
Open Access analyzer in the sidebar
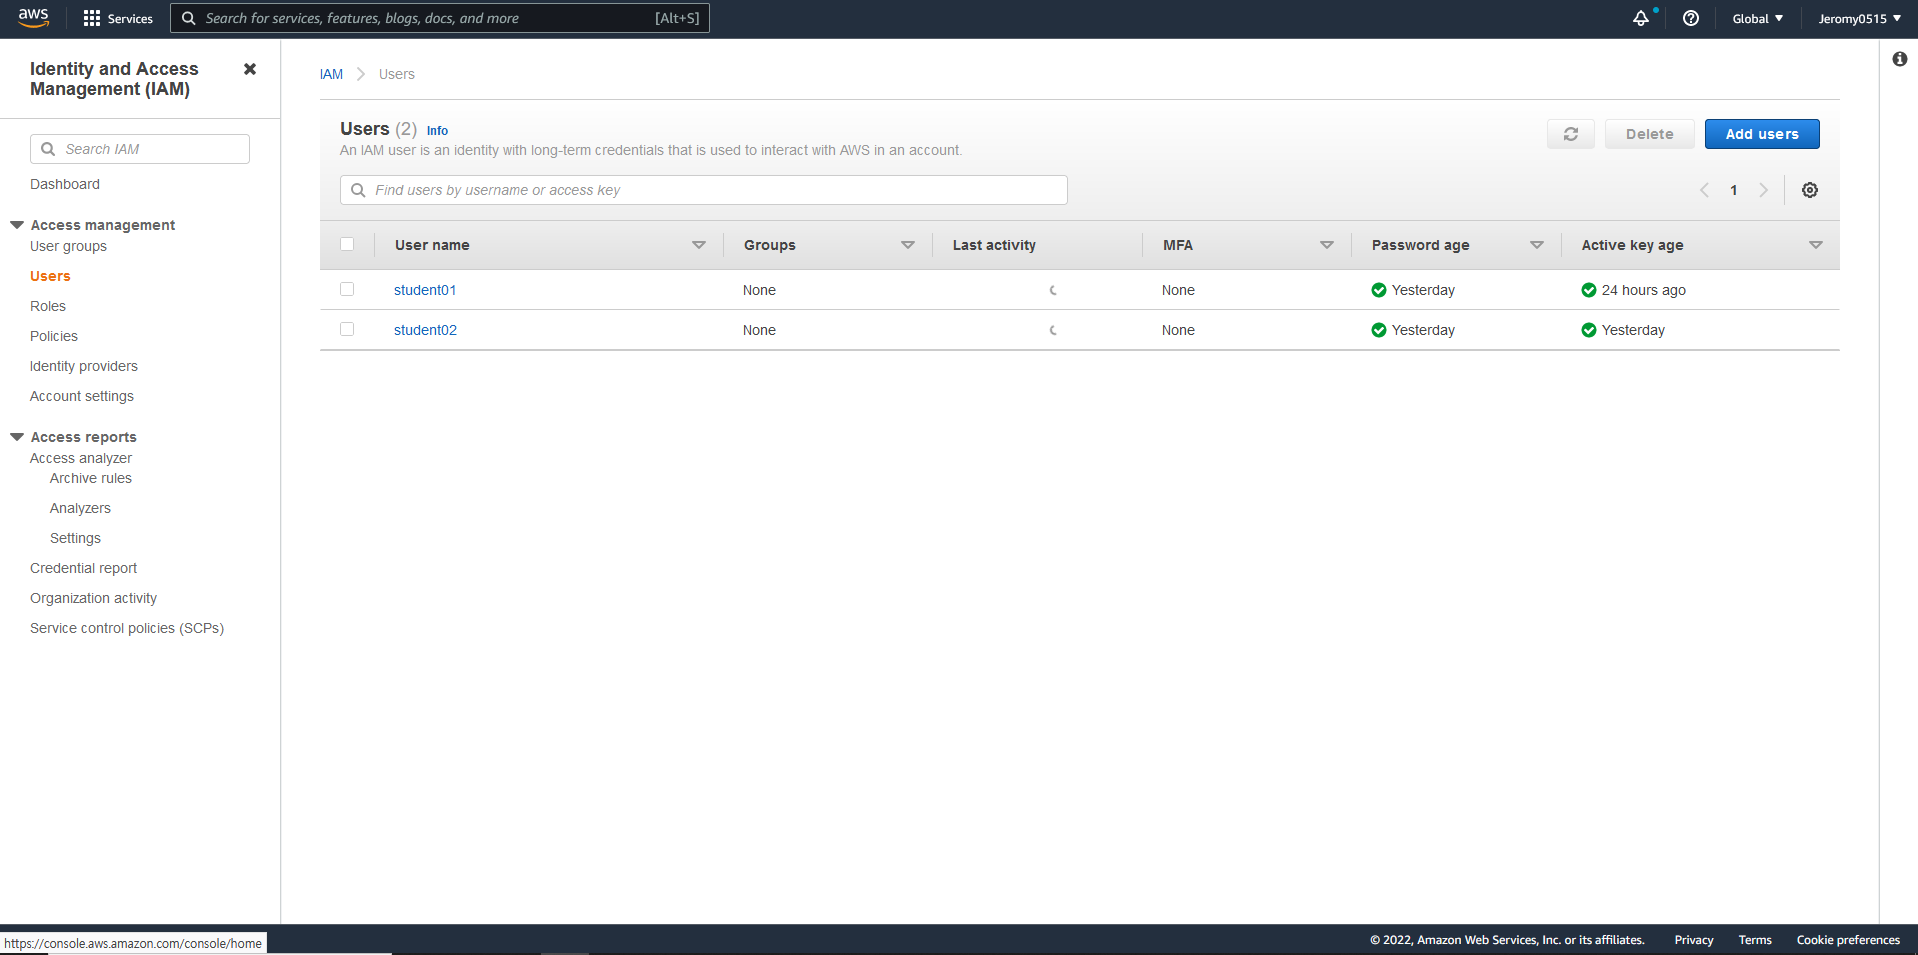[81, 458]
